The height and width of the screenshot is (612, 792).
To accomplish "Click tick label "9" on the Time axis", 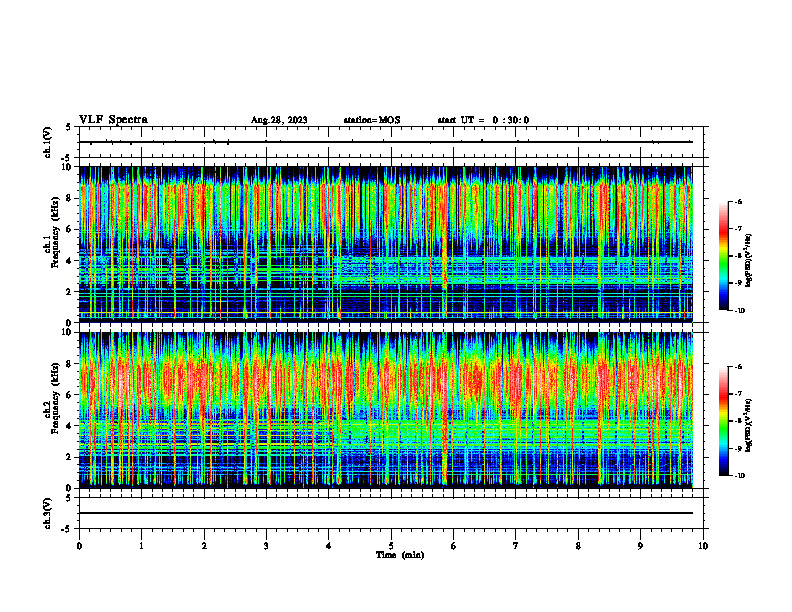I will (640, 546).
